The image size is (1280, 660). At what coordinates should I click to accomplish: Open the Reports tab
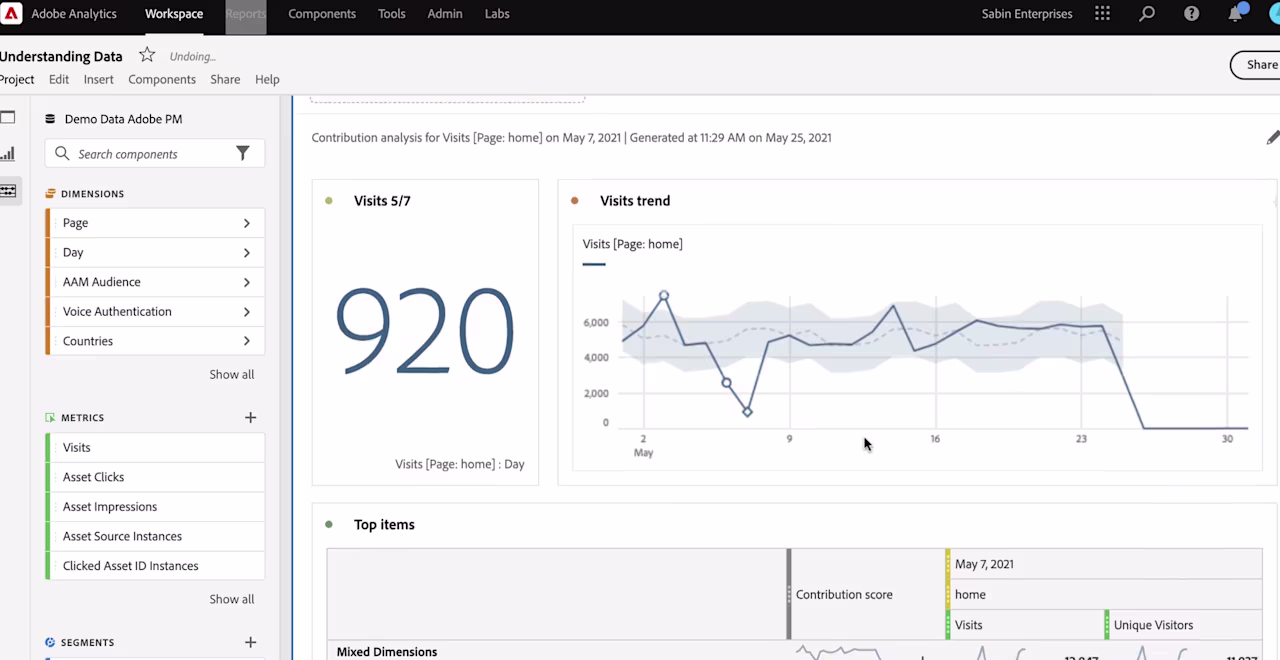(x=246, y=14)
